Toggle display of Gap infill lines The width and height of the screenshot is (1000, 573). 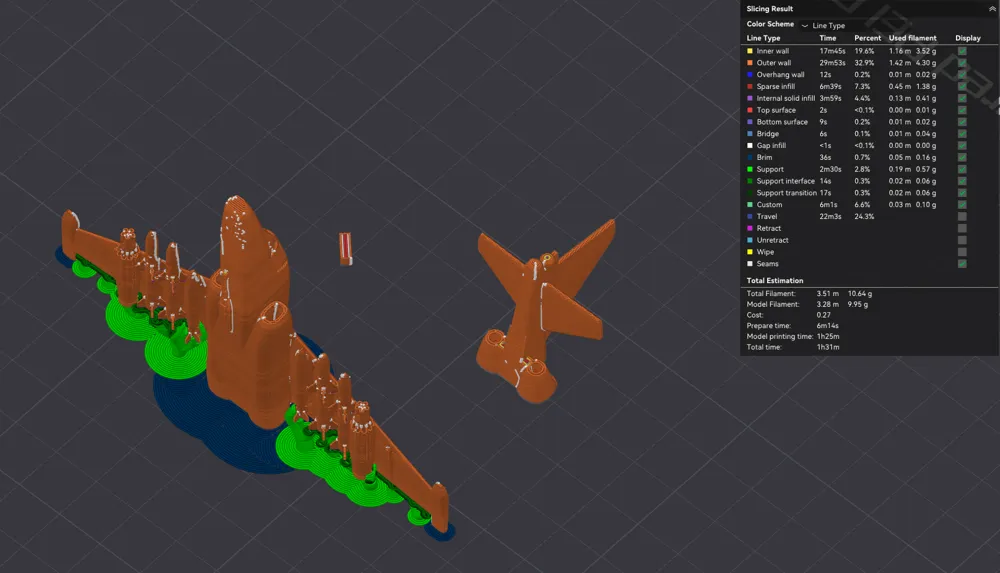pyautogui.click(x=962, y=145)
